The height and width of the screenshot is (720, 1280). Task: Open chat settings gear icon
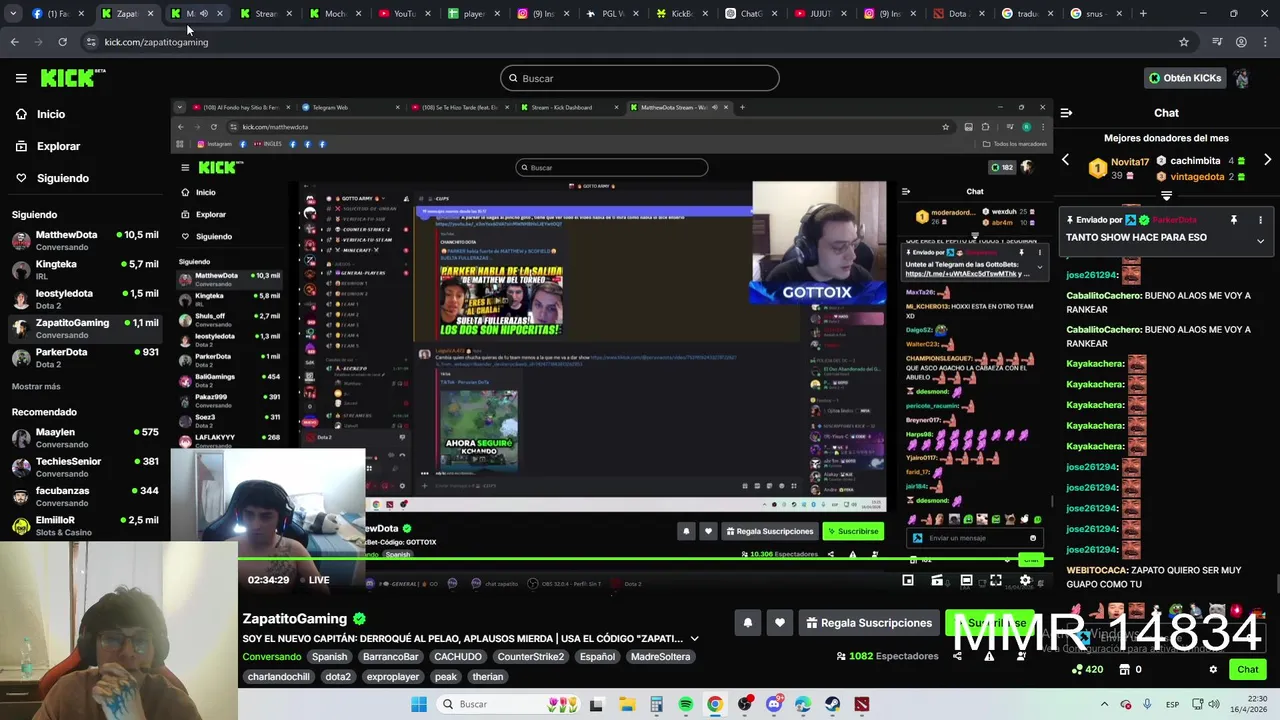[1213, 670]
